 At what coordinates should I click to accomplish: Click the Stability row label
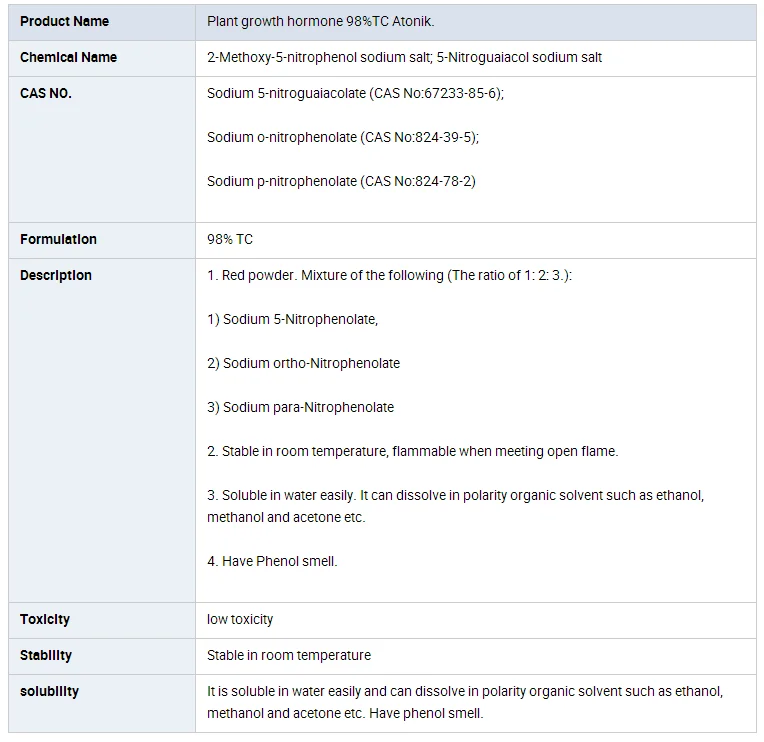46,655
